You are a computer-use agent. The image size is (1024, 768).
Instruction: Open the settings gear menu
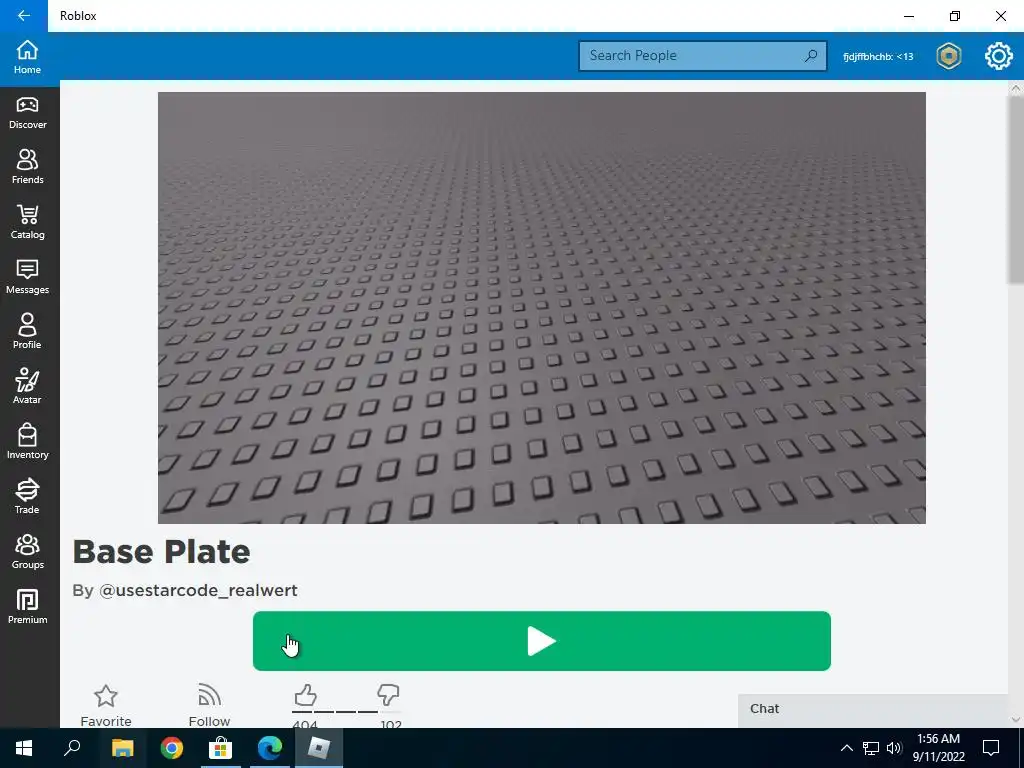(x=998, y=56)
